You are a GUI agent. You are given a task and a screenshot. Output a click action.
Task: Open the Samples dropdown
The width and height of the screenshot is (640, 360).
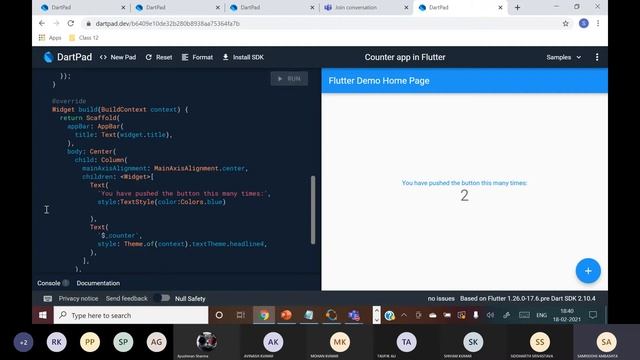[x=563, y=57]
